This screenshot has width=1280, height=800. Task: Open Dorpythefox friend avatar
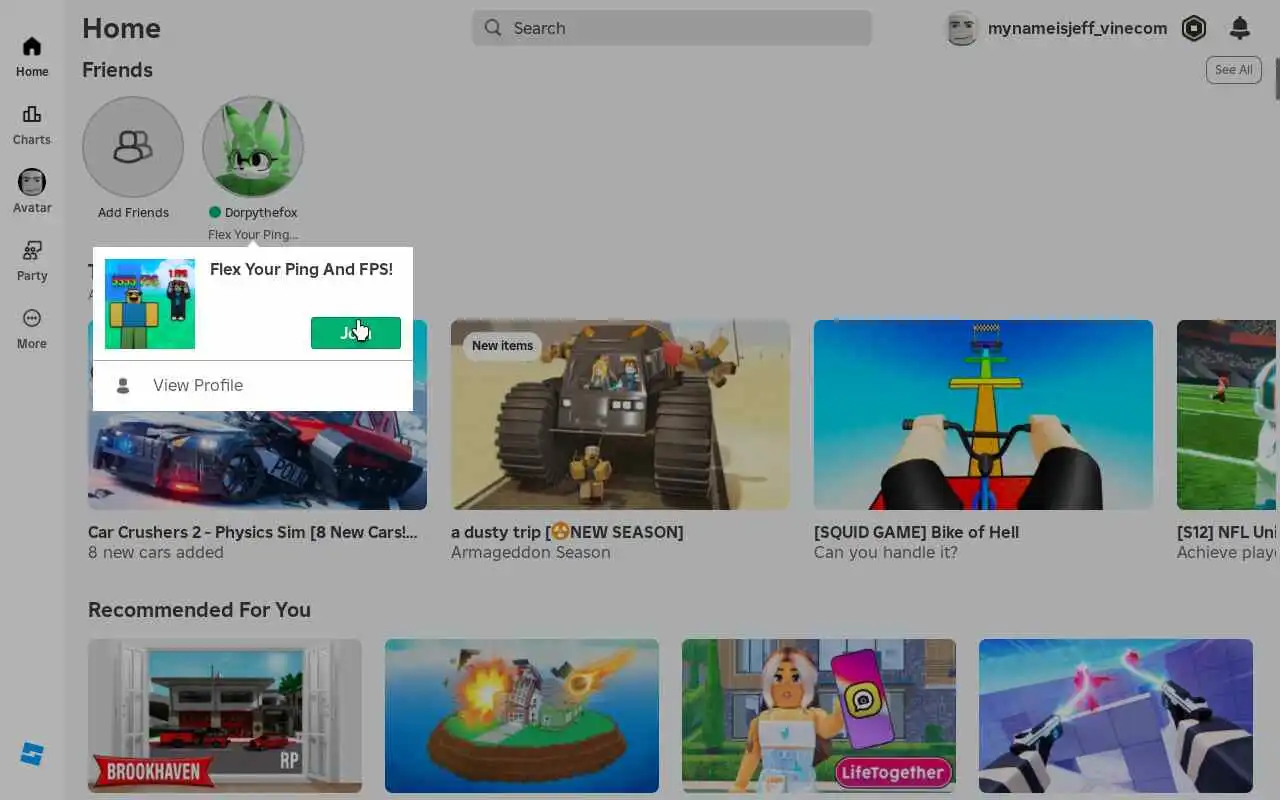[x=253, y=147]
